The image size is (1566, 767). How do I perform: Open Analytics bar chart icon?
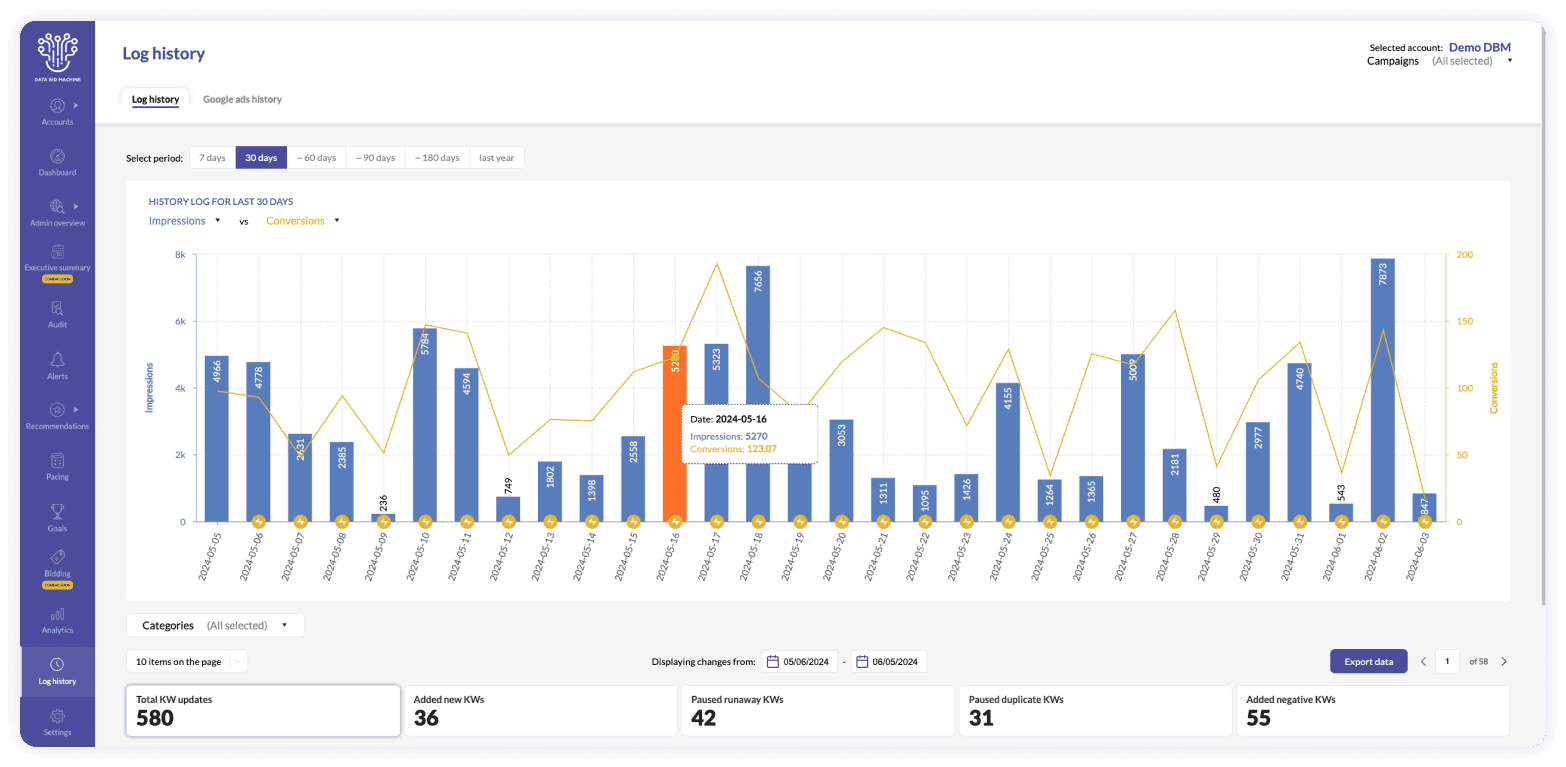pos(57,614)
